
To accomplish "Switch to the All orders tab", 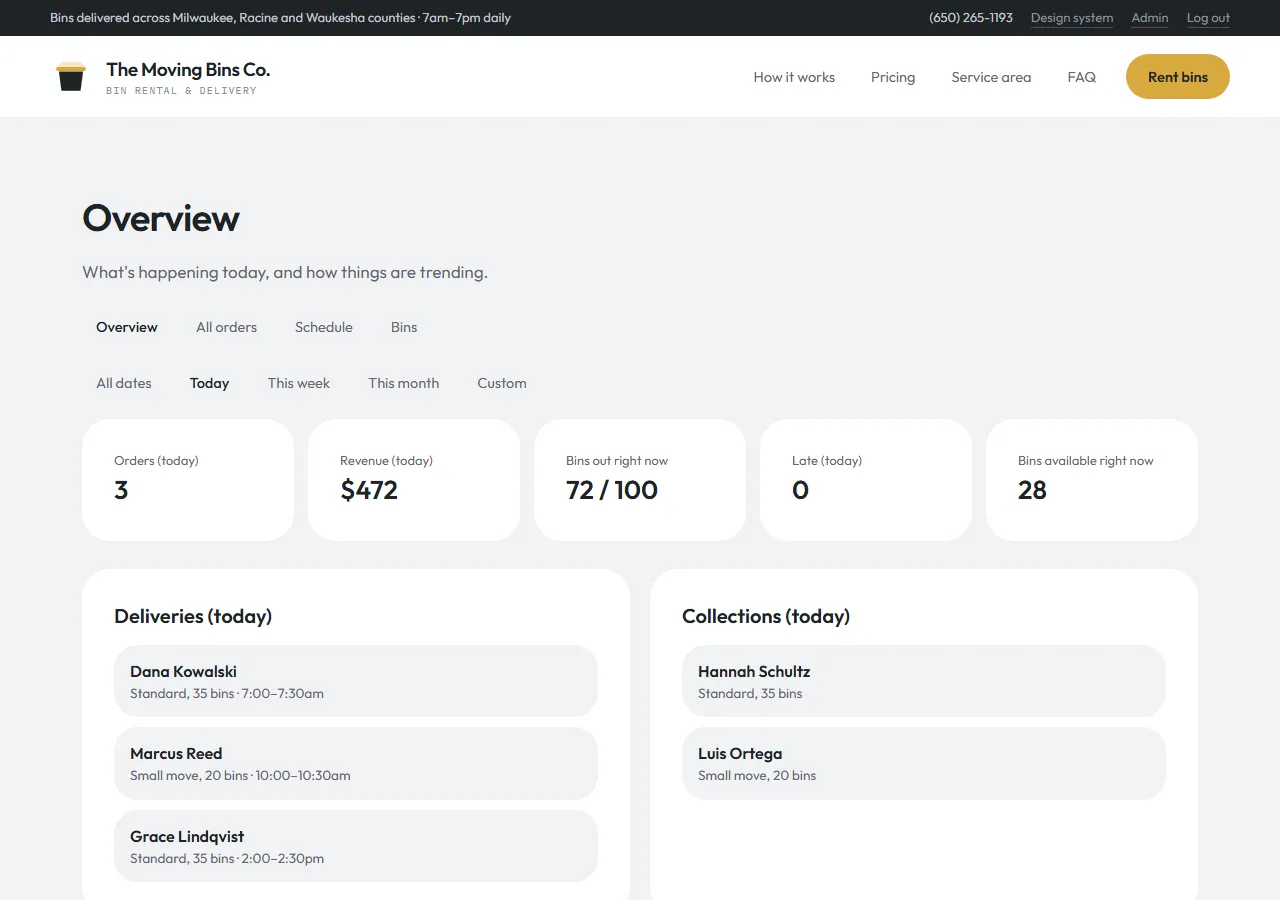I will point(226,327).
